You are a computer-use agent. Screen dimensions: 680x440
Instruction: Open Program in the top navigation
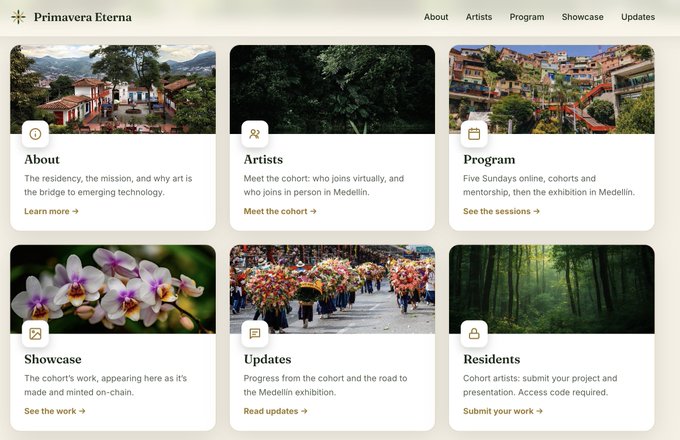527,17
